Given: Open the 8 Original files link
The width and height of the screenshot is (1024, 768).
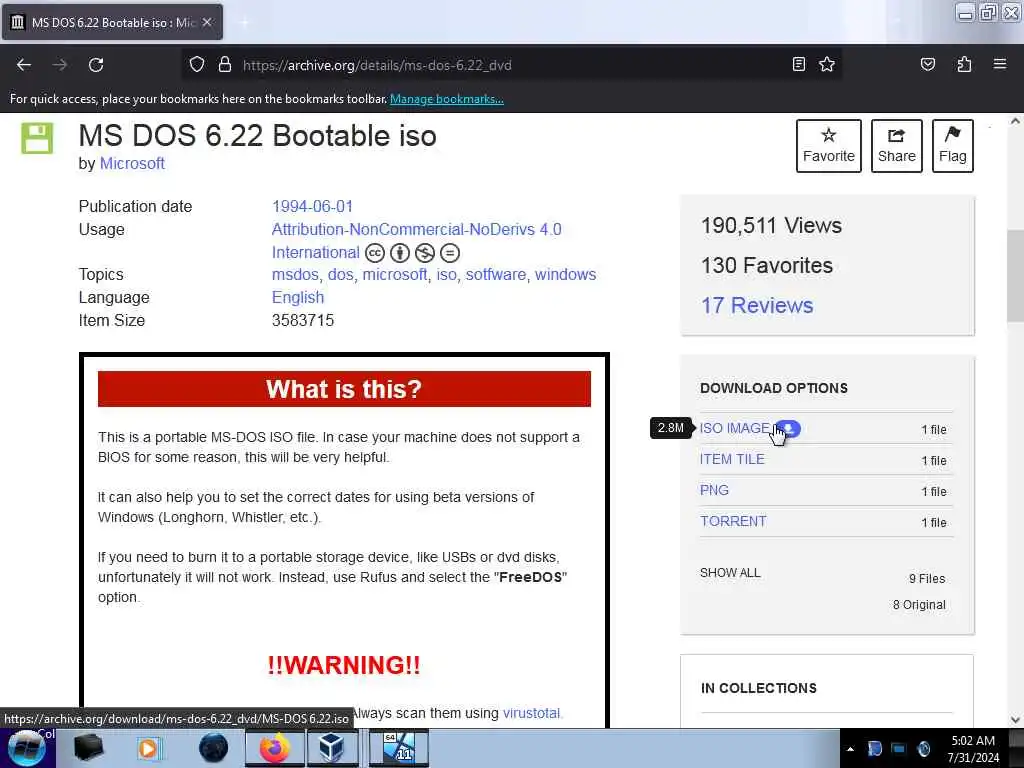Looking at the screenshot, I should (x=919, y=605).
